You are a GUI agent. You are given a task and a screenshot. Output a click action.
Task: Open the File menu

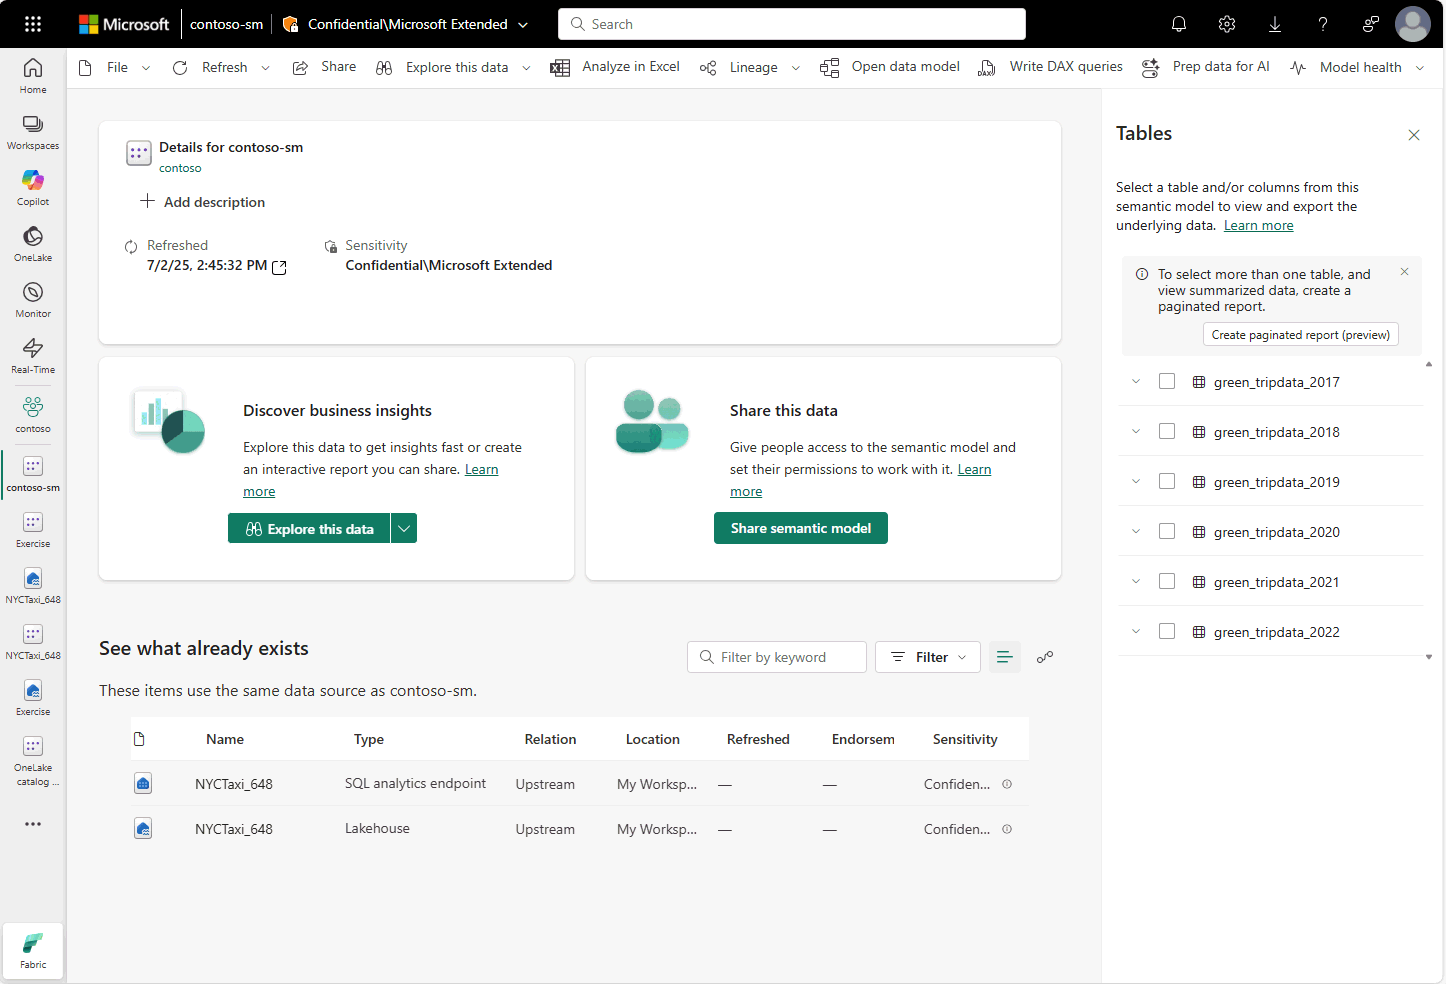[x=117, y=67]
